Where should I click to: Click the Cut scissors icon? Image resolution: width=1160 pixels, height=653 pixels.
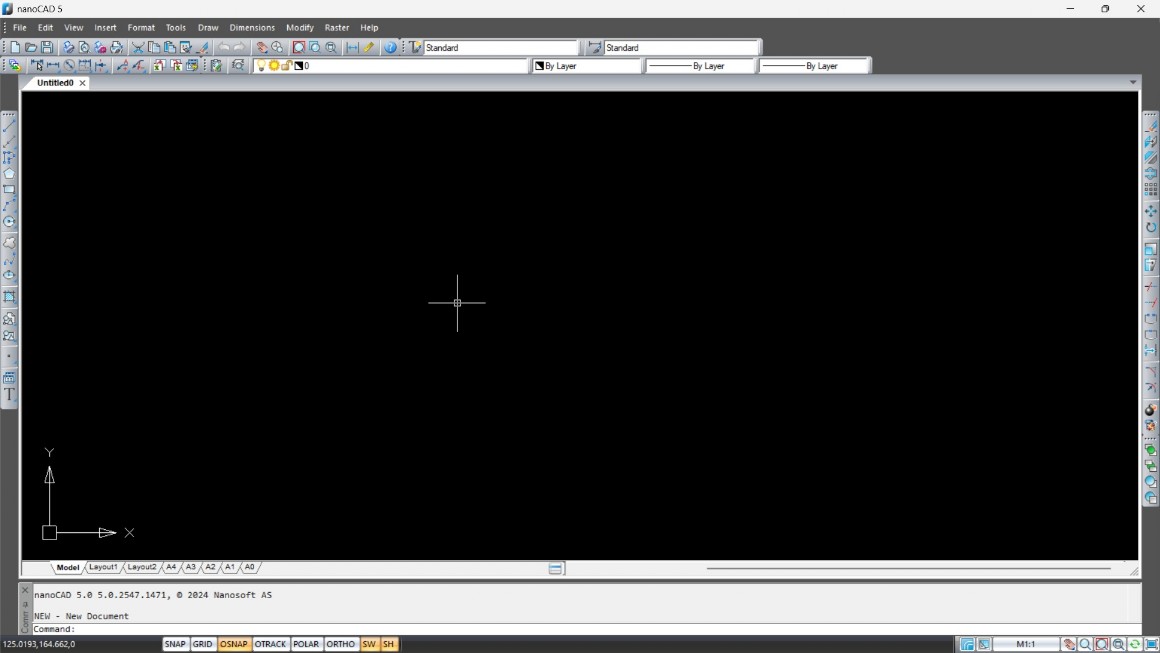[x=138, y=47]
